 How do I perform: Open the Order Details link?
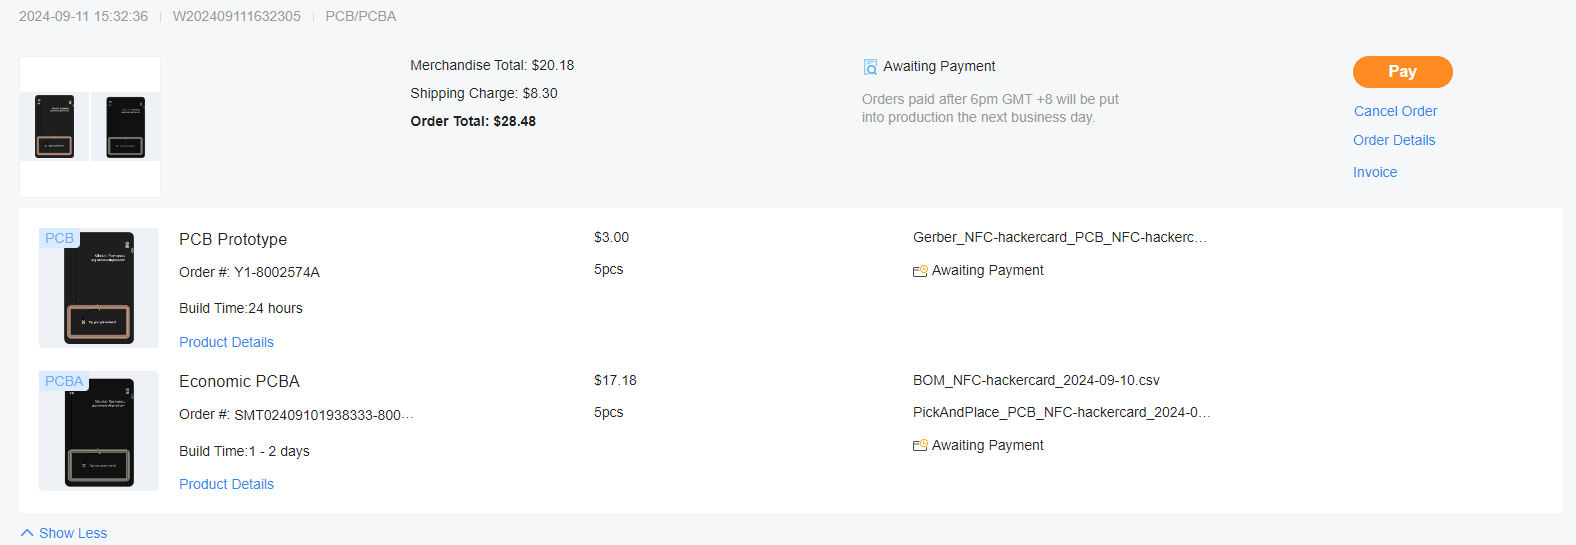pos(1394,140)
